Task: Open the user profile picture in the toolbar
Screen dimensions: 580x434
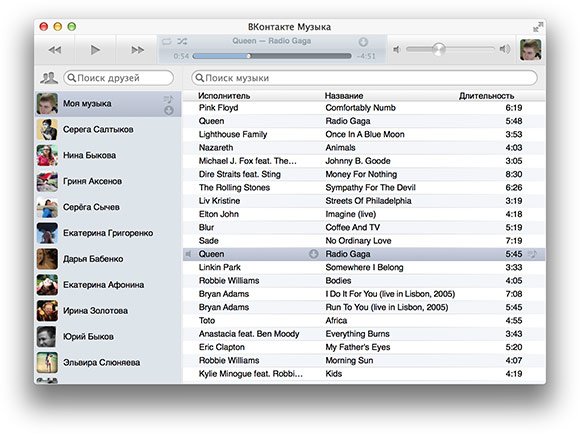Action: 530,50
